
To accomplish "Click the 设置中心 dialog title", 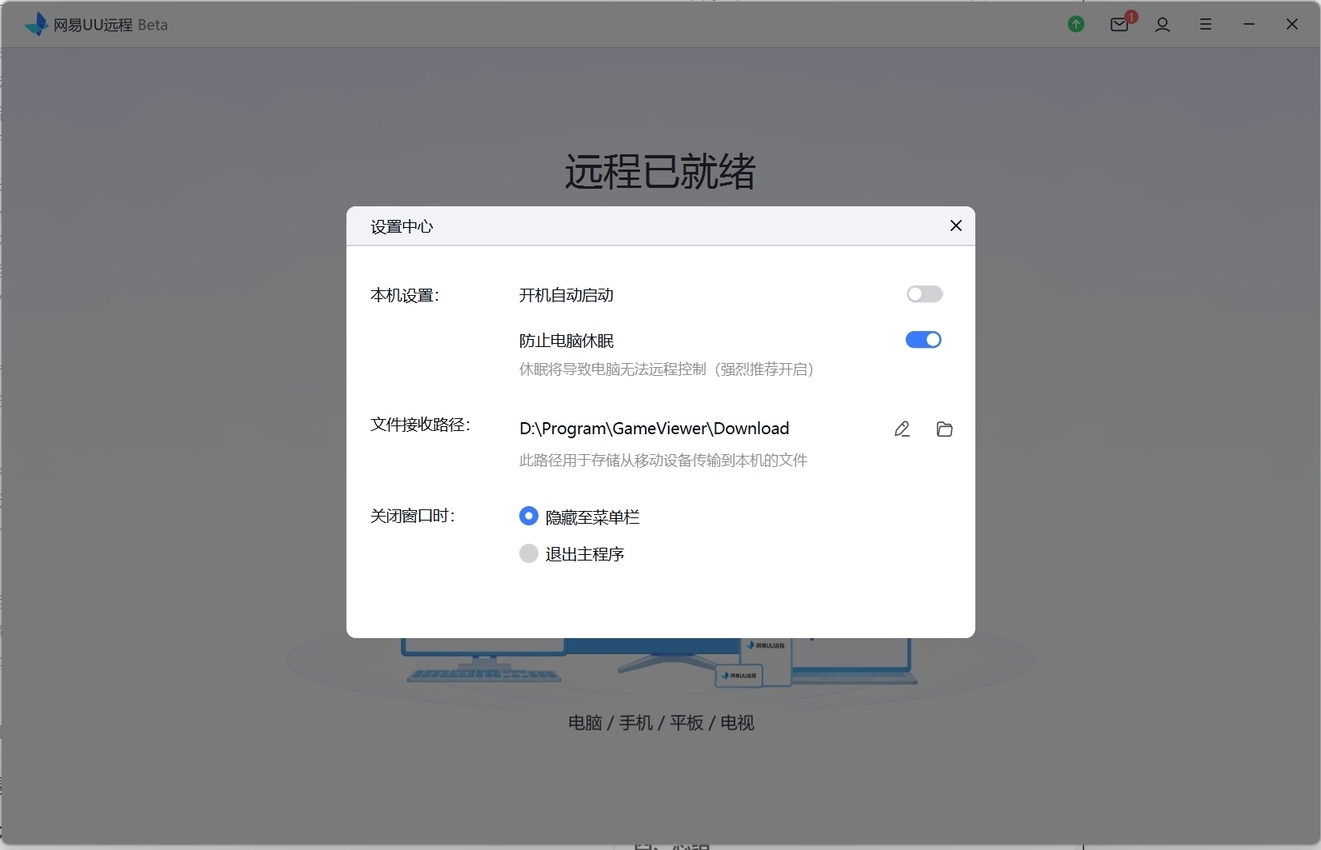I will [x=402, y=226].
